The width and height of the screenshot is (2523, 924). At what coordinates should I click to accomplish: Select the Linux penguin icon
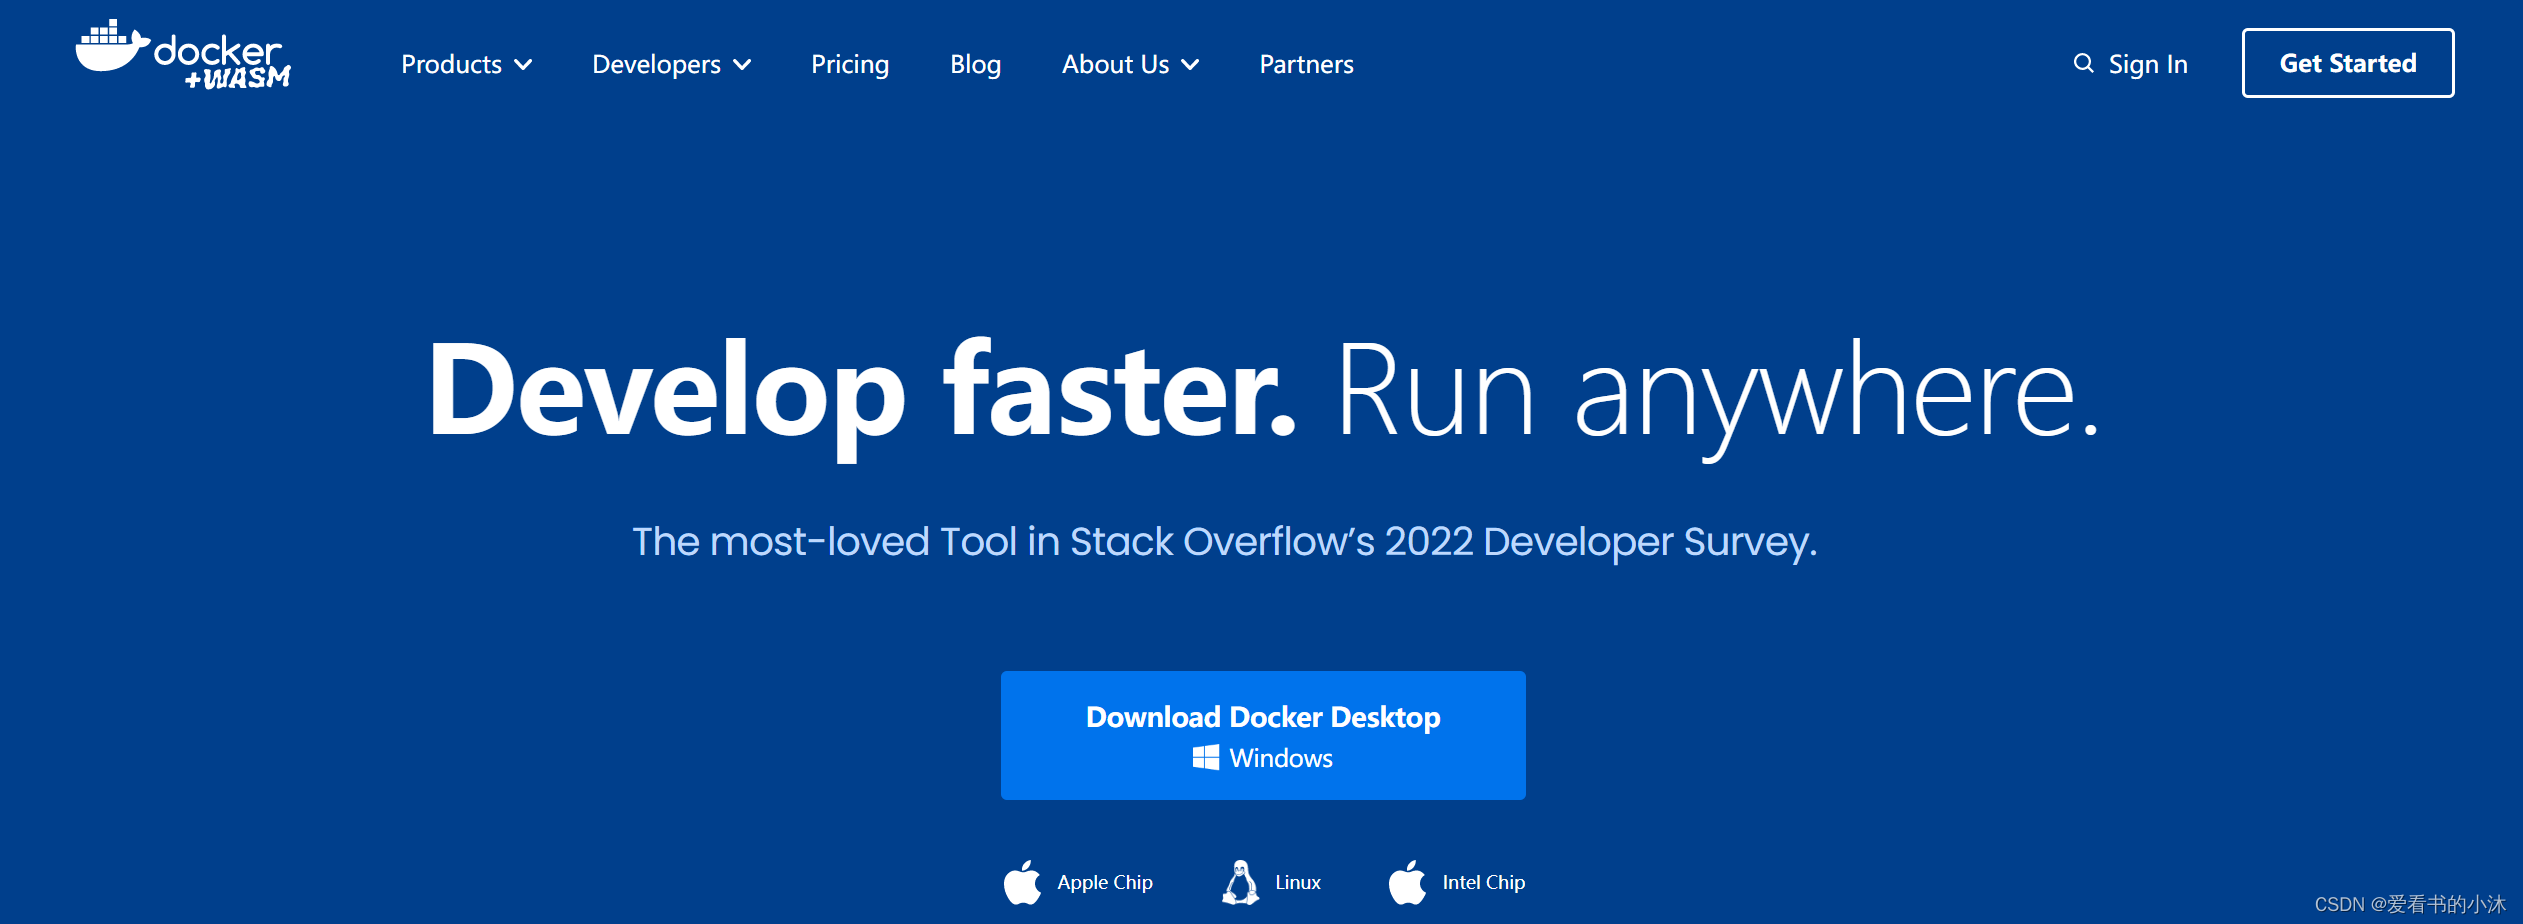coord(1240,883)
